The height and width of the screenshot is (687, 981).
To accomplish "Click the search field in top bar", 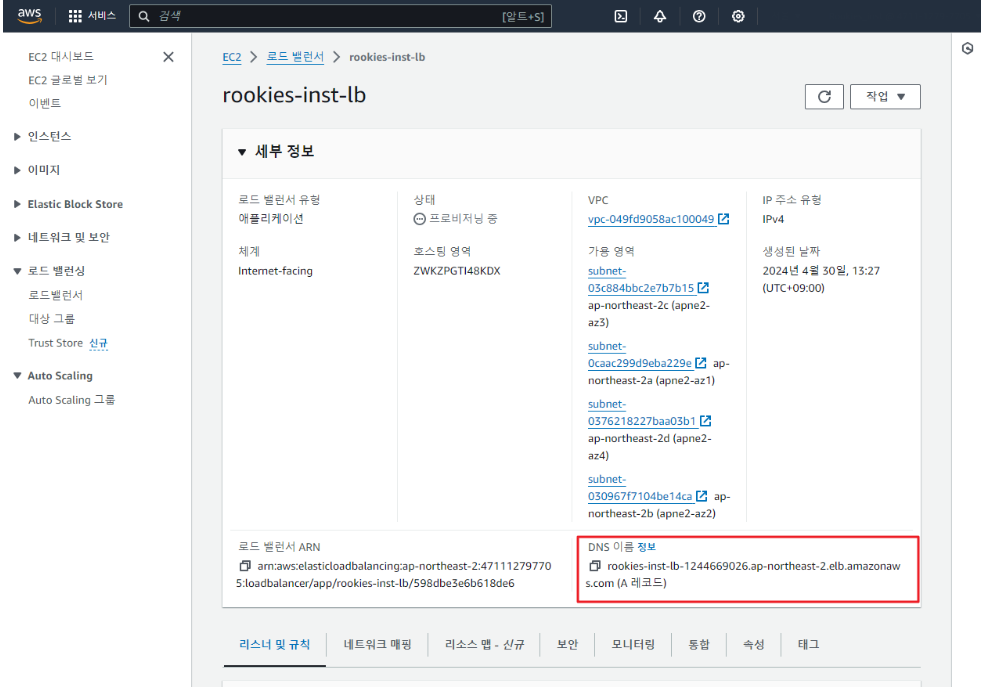I will click(x=340, y=16).
